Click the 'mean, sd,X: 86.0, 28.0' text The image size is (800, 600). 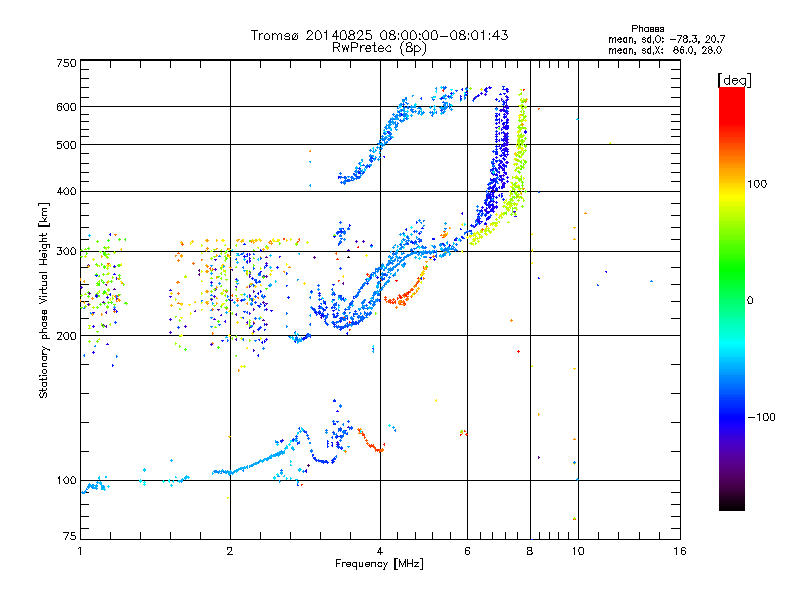click(665, 50)
